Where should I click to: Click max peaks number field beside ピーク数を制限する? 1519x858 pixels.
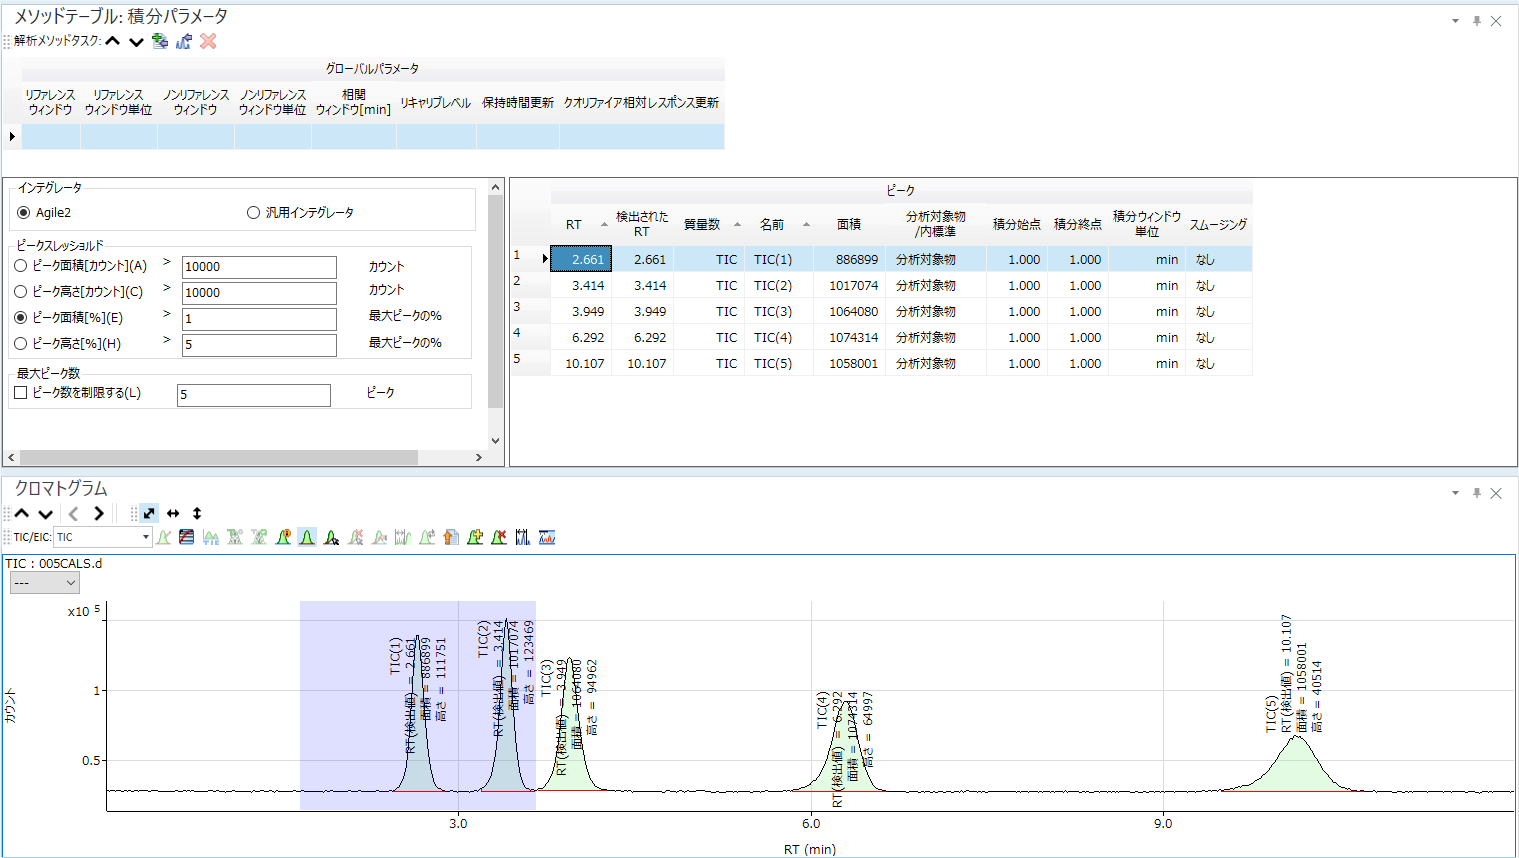254,395
